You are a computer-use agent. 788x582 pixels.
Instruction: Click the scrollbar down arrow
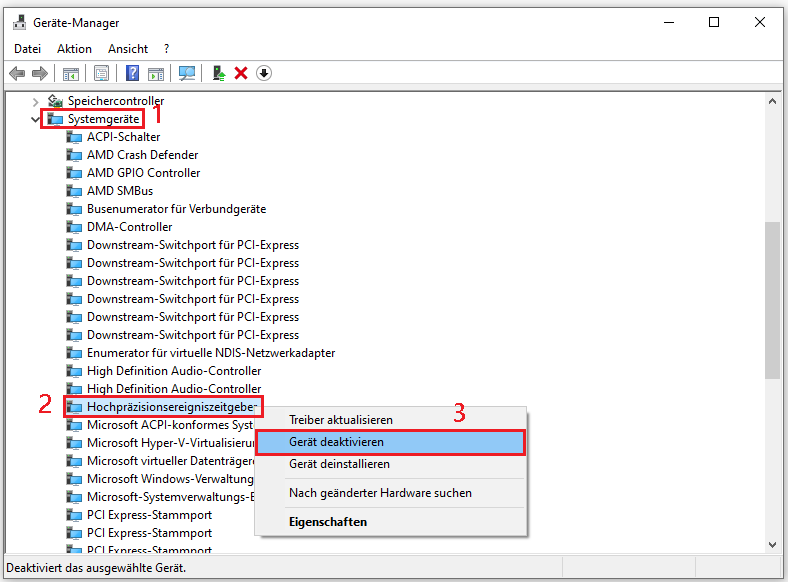coord(772,545)
